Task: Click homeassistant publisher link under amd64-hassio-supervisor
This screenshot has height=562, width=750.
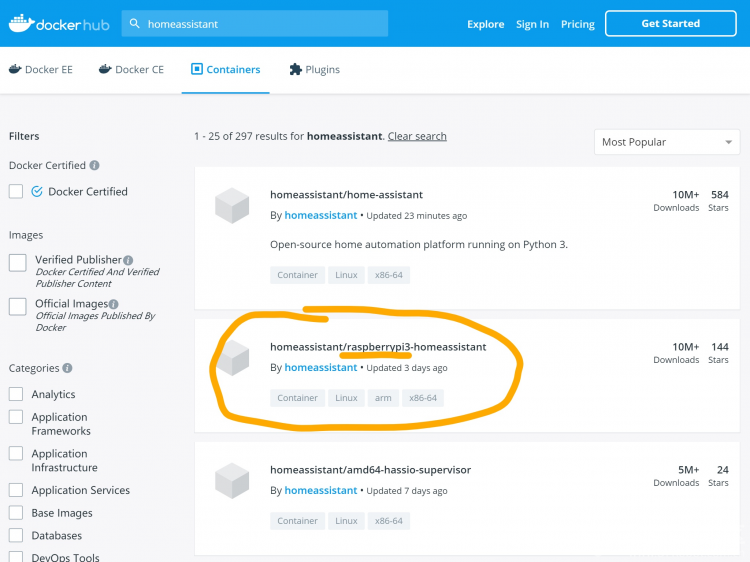Action: click(x=320, y=490)
